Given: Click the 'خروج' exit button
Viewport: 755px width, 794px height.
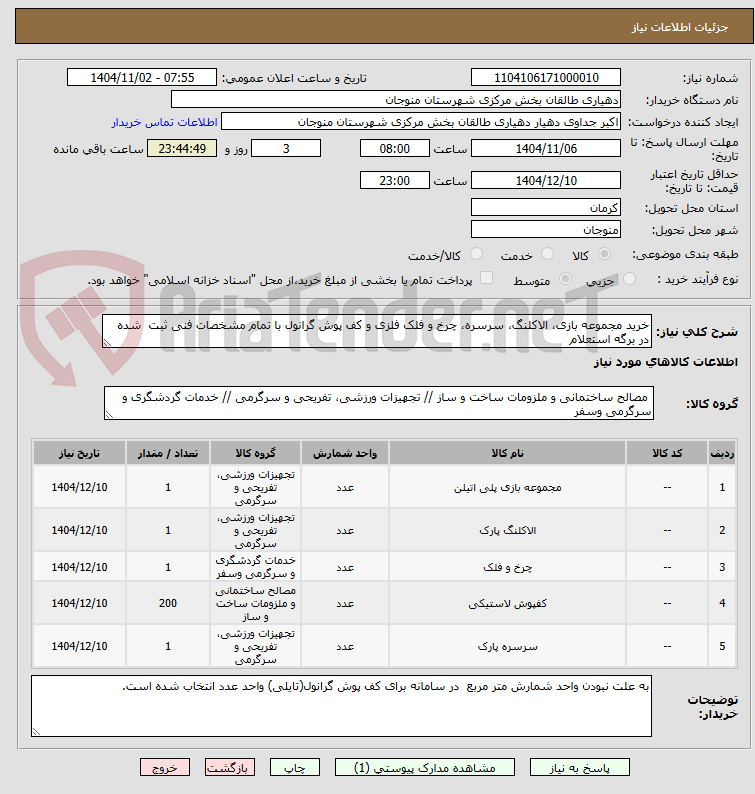Looking at the screenshot, I should click(x=165, y=768).
